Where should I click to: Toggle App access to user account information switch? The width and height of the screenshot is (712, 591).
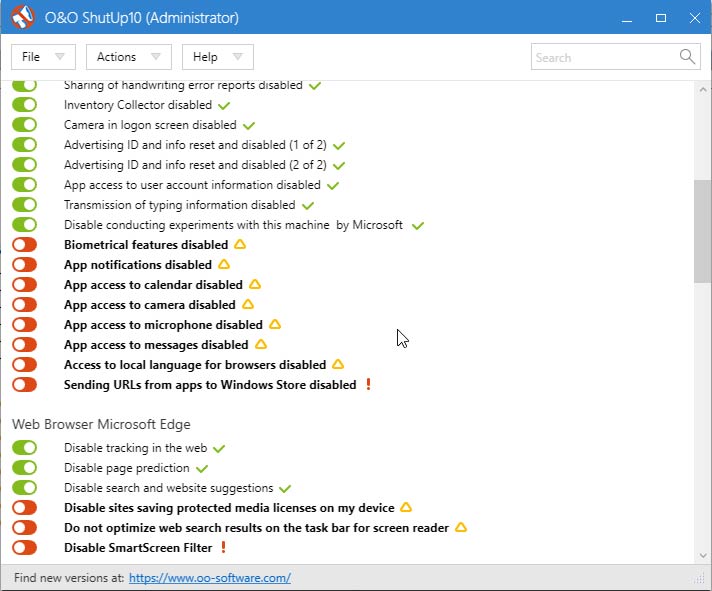tap(25, 185)
